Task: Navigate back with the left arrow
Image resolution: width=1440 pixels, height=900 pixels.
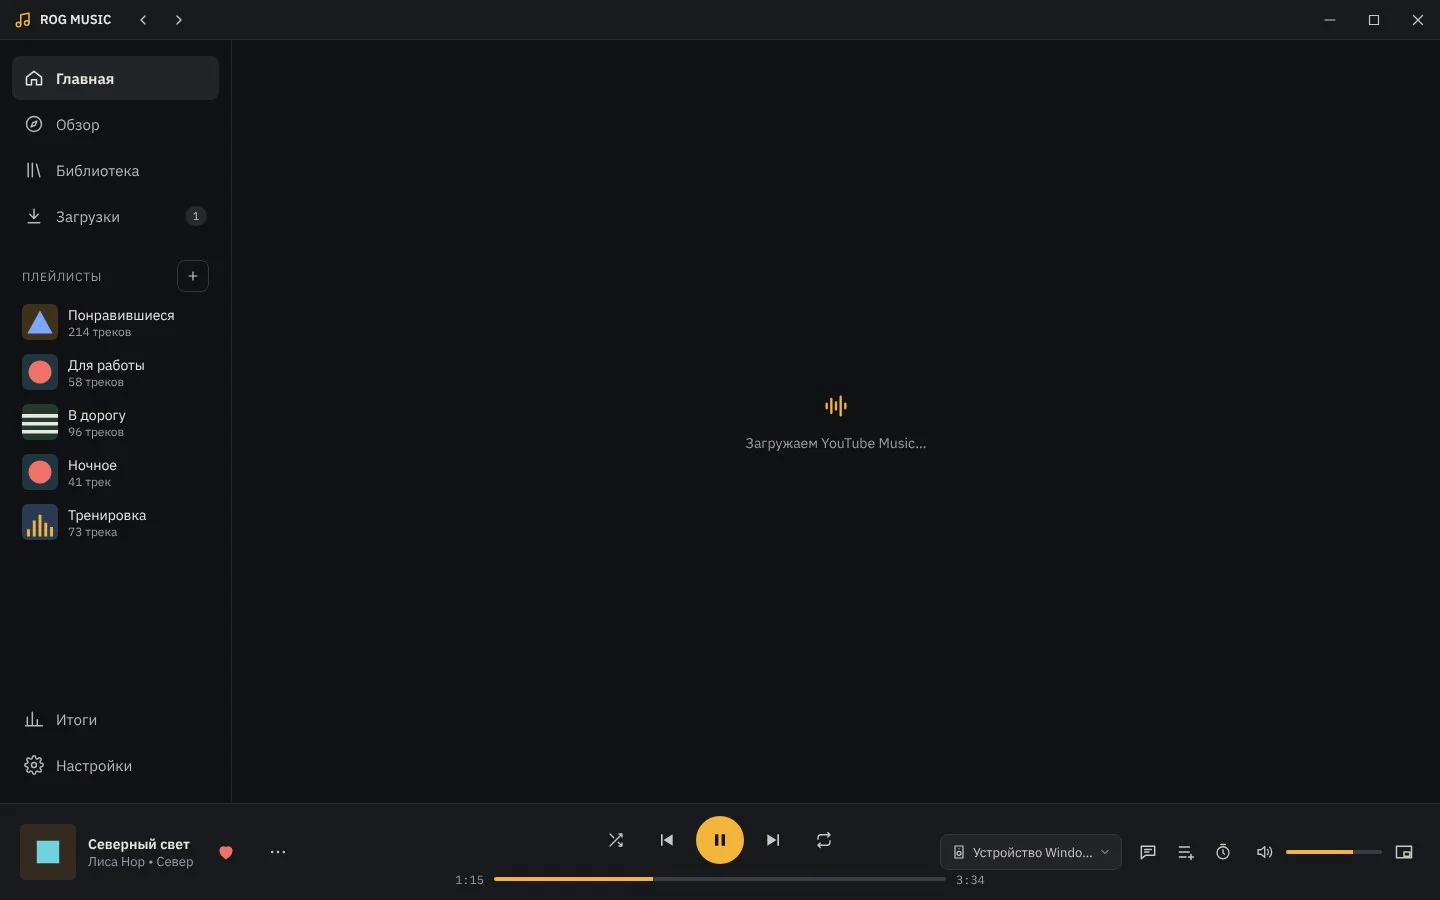Action: point(143,20)
